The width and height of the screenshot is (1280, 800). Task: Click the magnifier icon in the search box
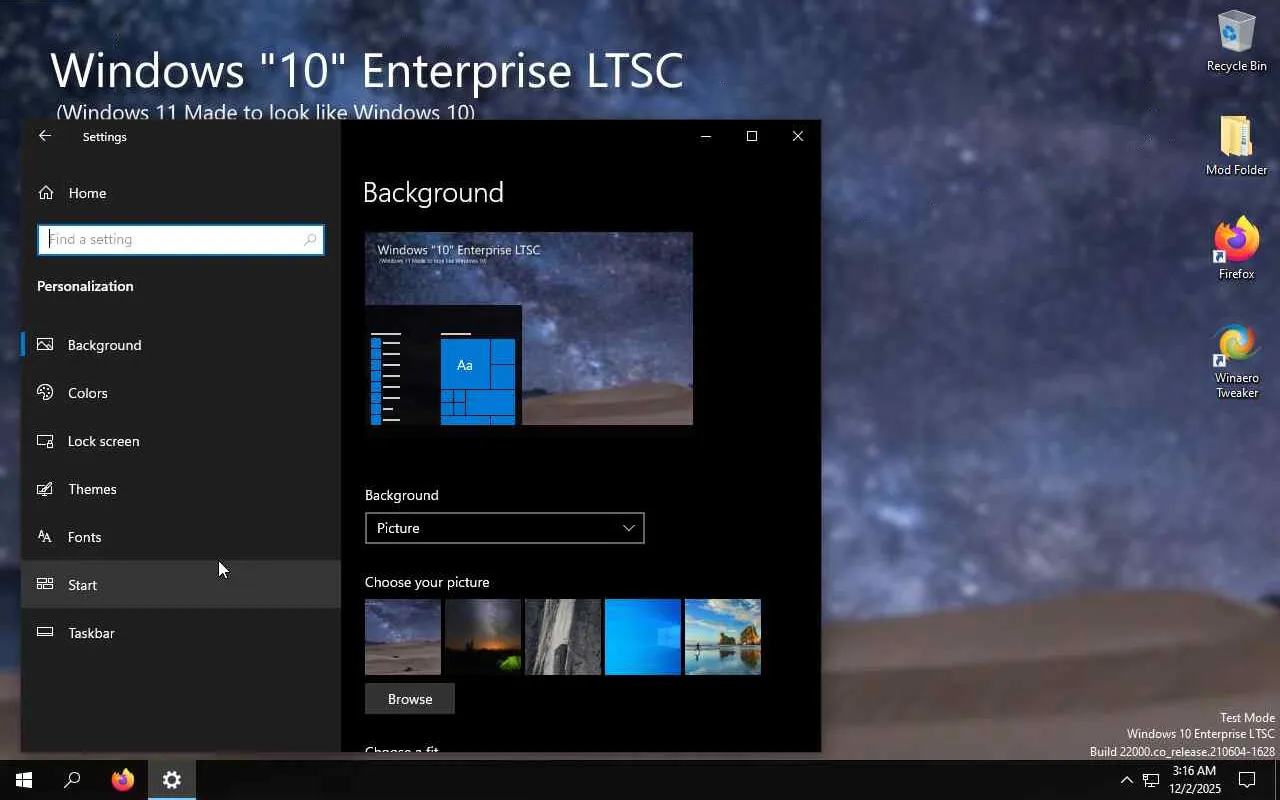pyautogui.click(x=310, y=240)
